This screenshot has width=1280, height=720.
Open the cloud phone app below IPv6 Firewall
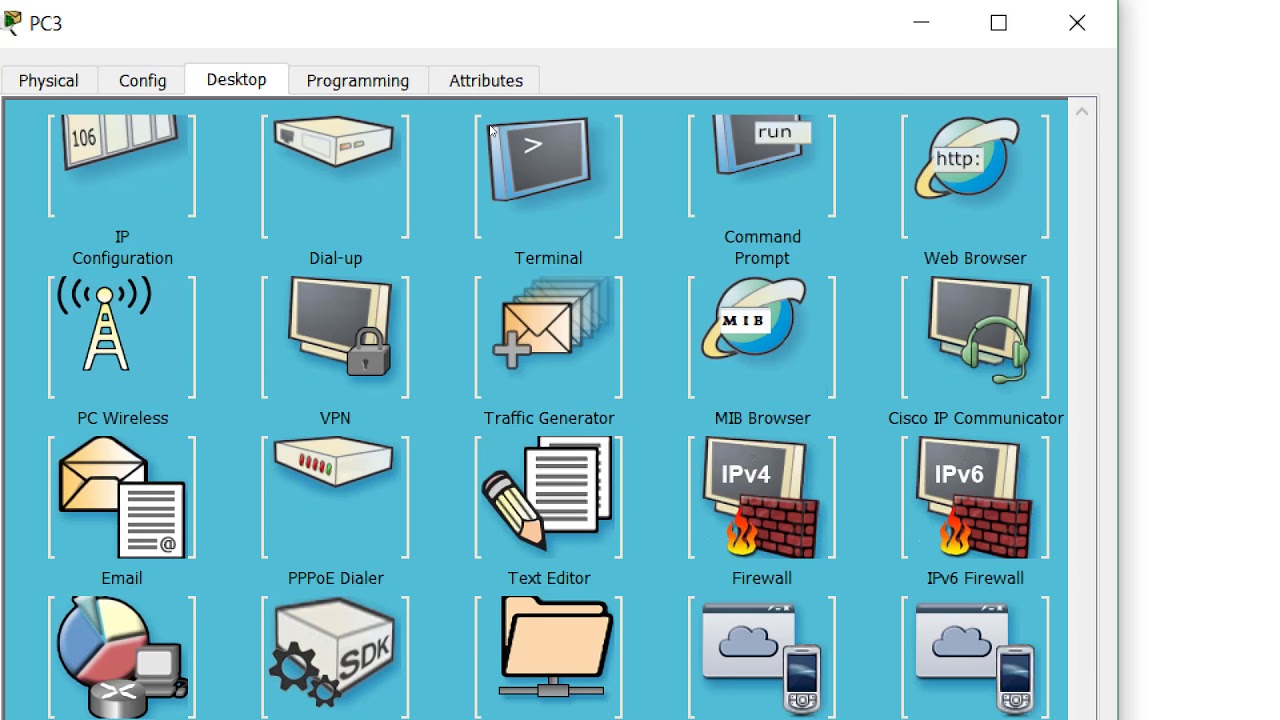coord(975,657)
